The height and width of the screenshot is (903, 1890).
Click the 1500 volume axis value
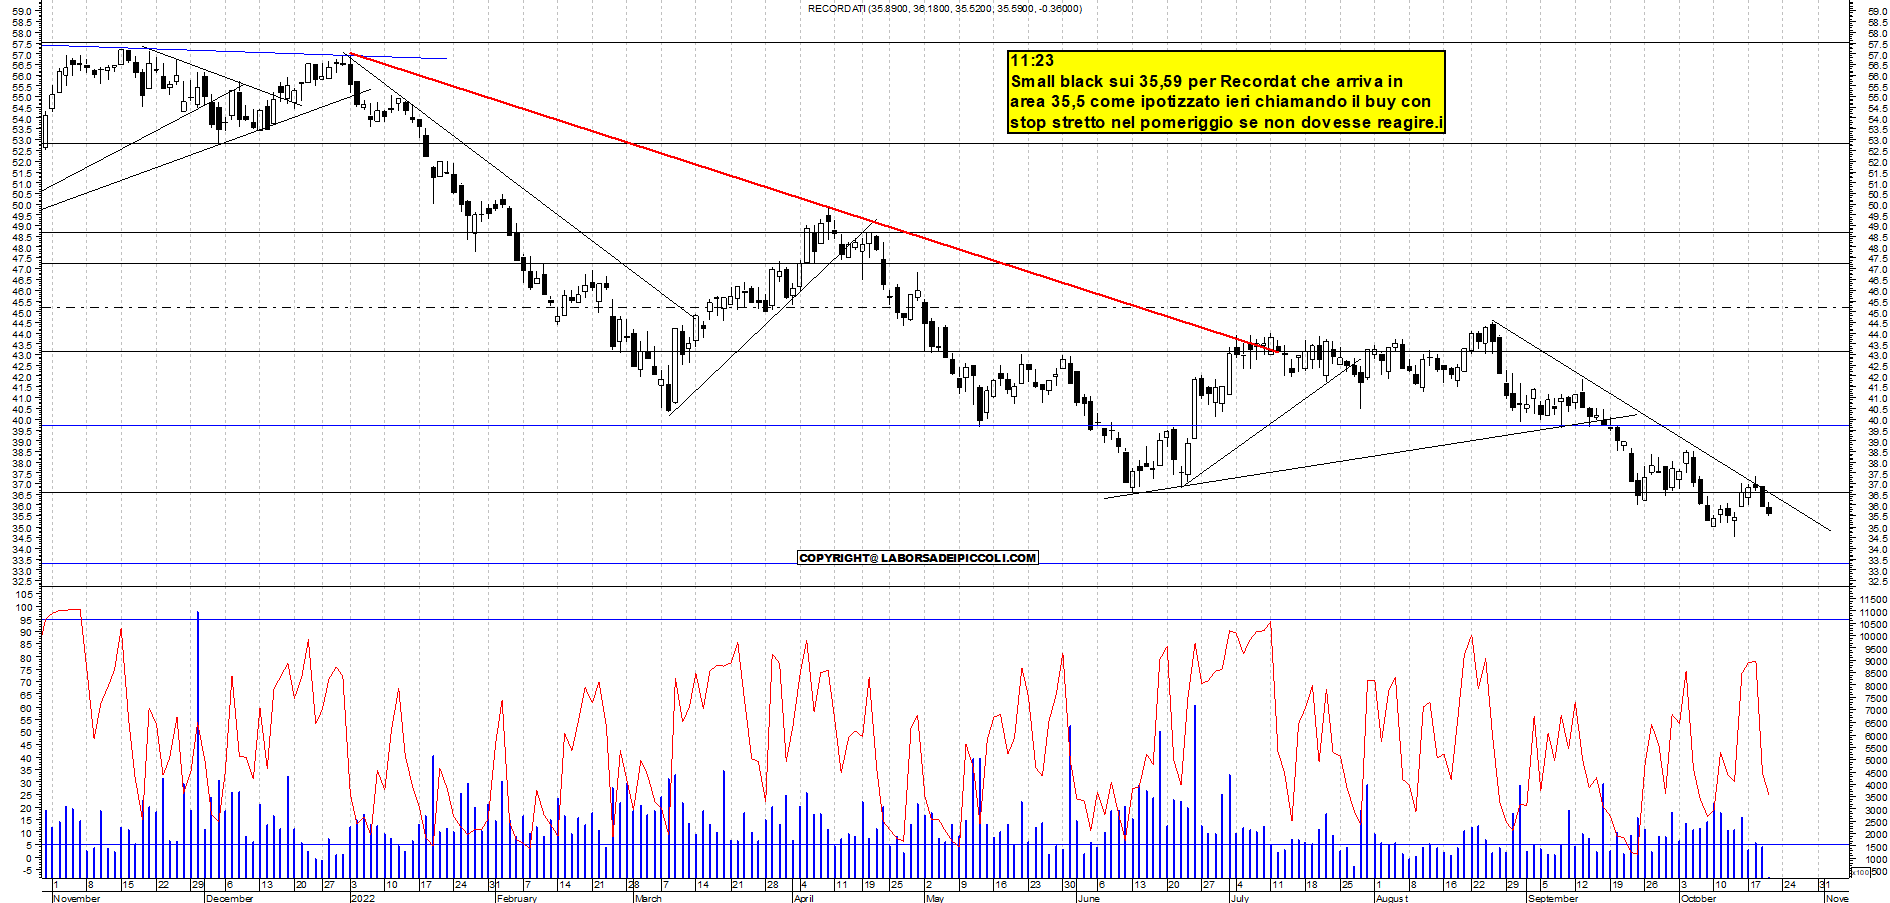click(x=1875, y=847)
